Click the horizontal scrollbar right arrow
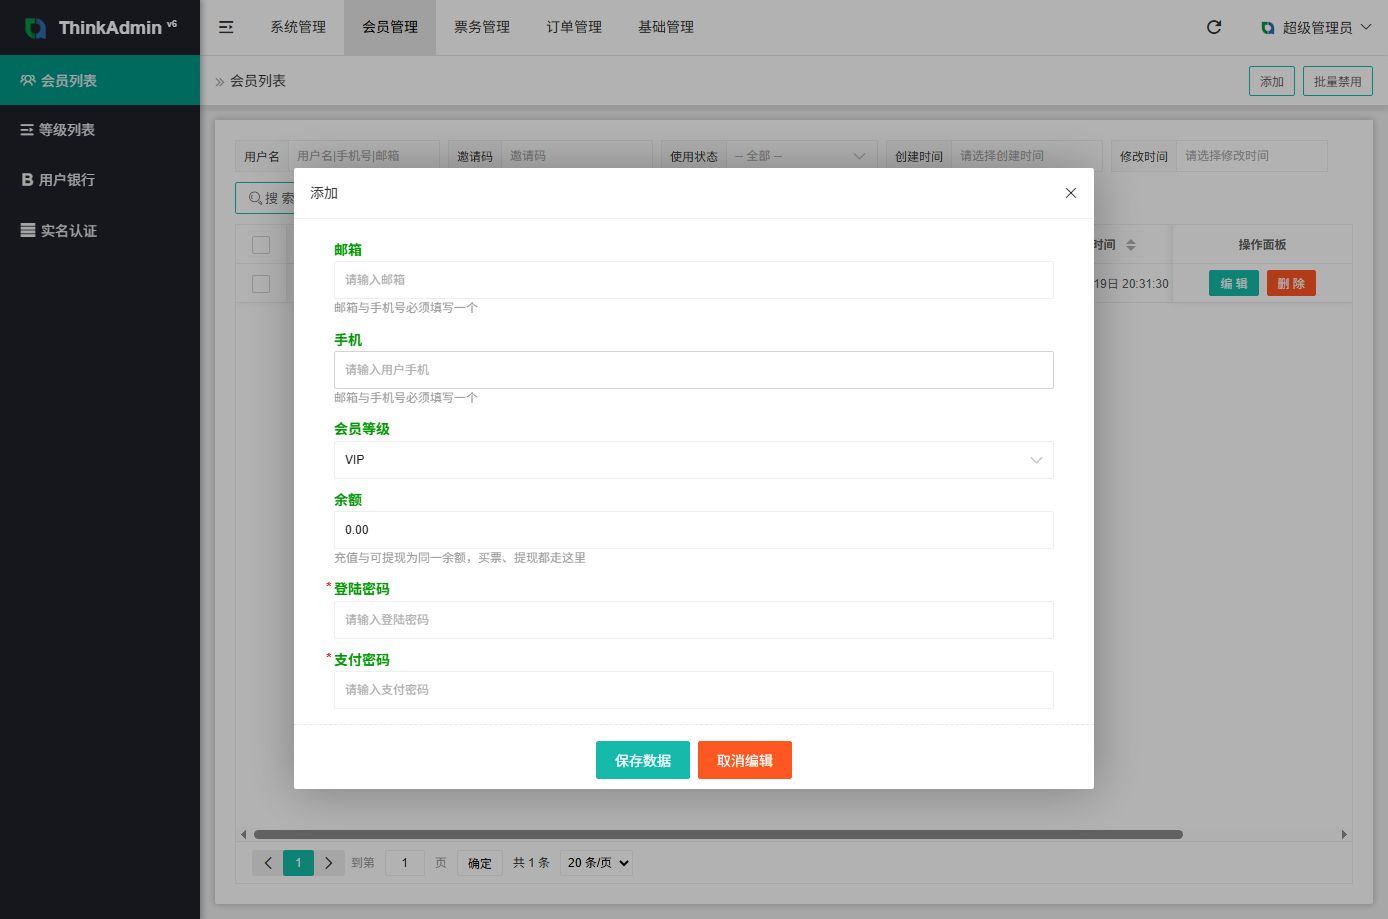Image resolution: width=1388 pixels, height=919 pixels. click(1344, 834)
